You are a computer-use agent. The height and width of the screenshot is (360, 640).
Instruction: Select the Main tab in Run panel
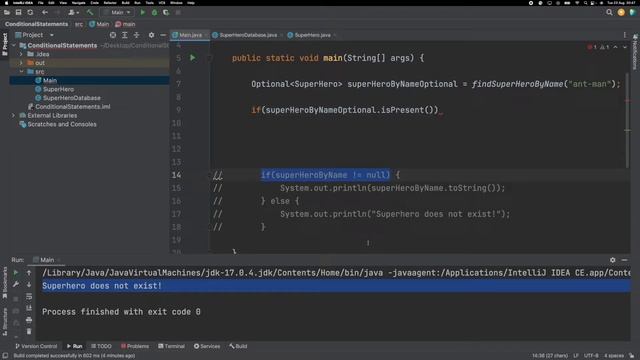pos(46,260)
